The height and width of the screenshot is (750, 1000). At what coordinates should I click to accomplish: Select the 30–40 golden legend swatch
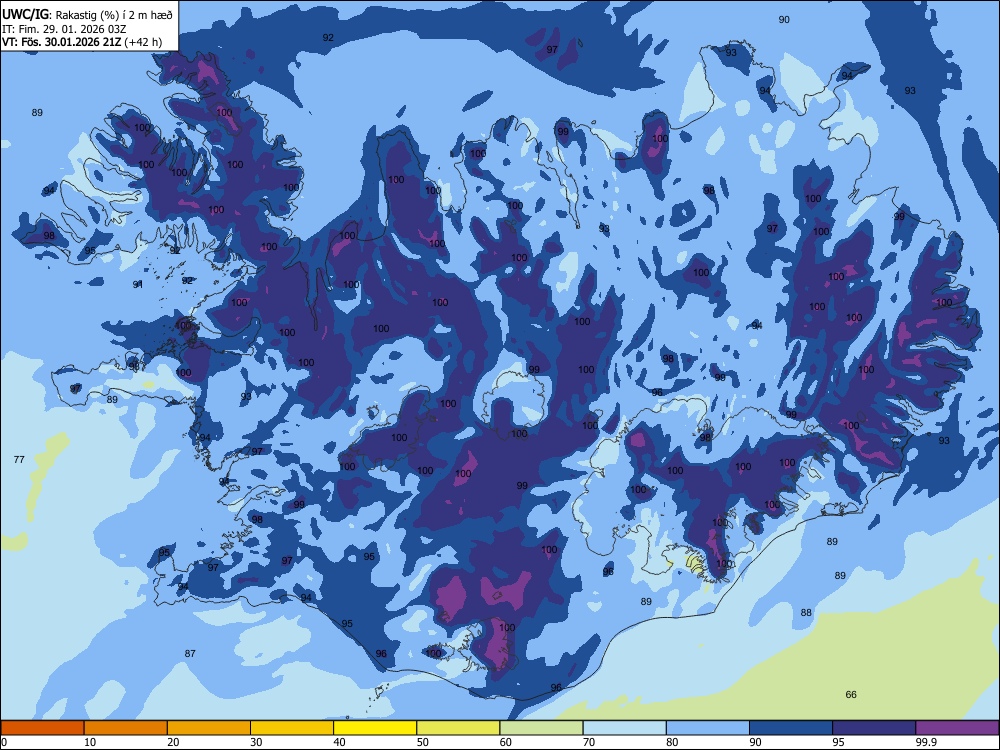tap(292, 728)
